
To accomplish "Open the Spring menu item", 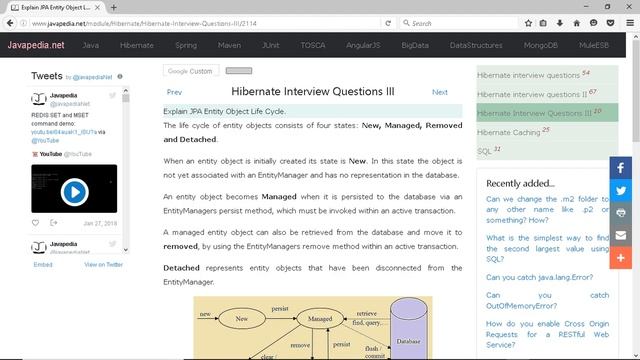I will 186,45.
